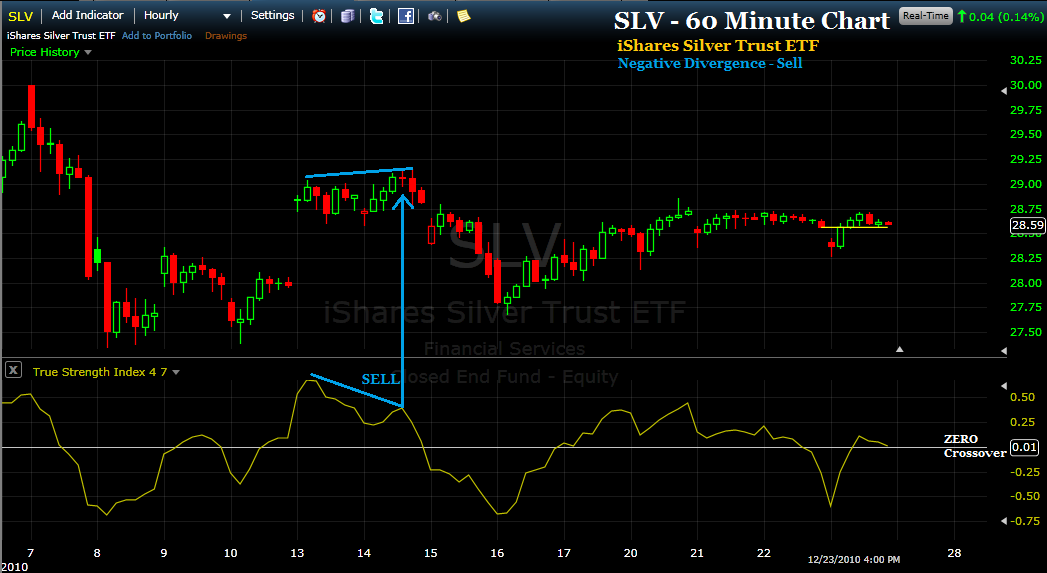Screen dimensions: 1047x573
Task: Expand True Strength Index 4 7 options arrow
Action: pyautogui.click(x=176, y=372)
